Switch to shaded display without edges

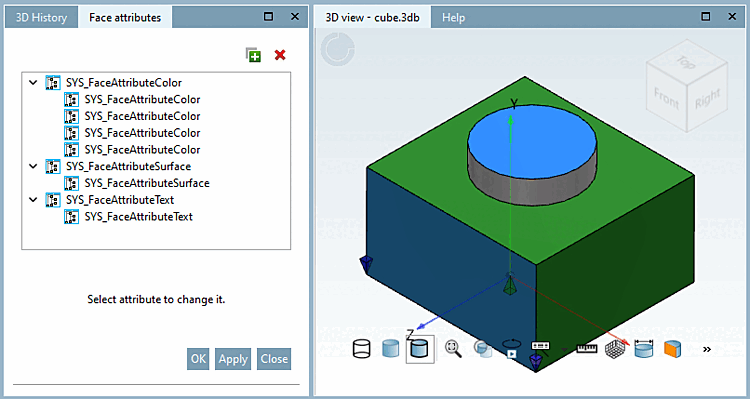pyautogui.click(x=391, y=349)
